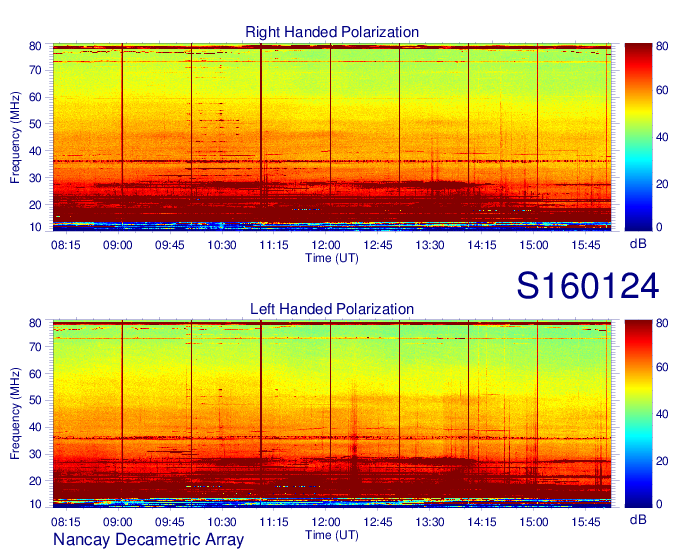Click the Time (UT) label under Left Handed plot
This screenshot has height=552, width=680.
(x=332, y=535)
